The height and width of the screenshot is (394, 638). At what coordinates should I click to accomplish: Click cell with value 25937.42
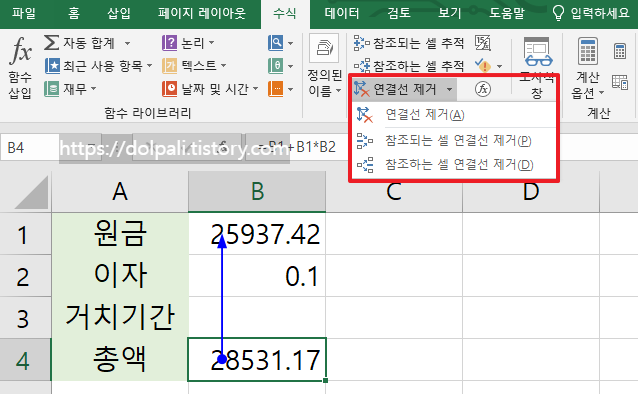pyautogui.click(x=257, y=234)
